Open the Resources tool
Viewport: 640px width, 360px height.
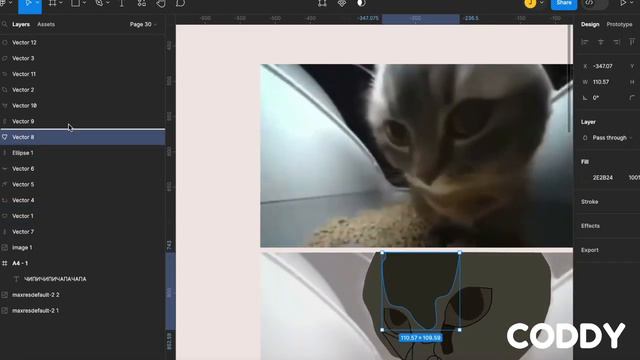coord(142,3)
